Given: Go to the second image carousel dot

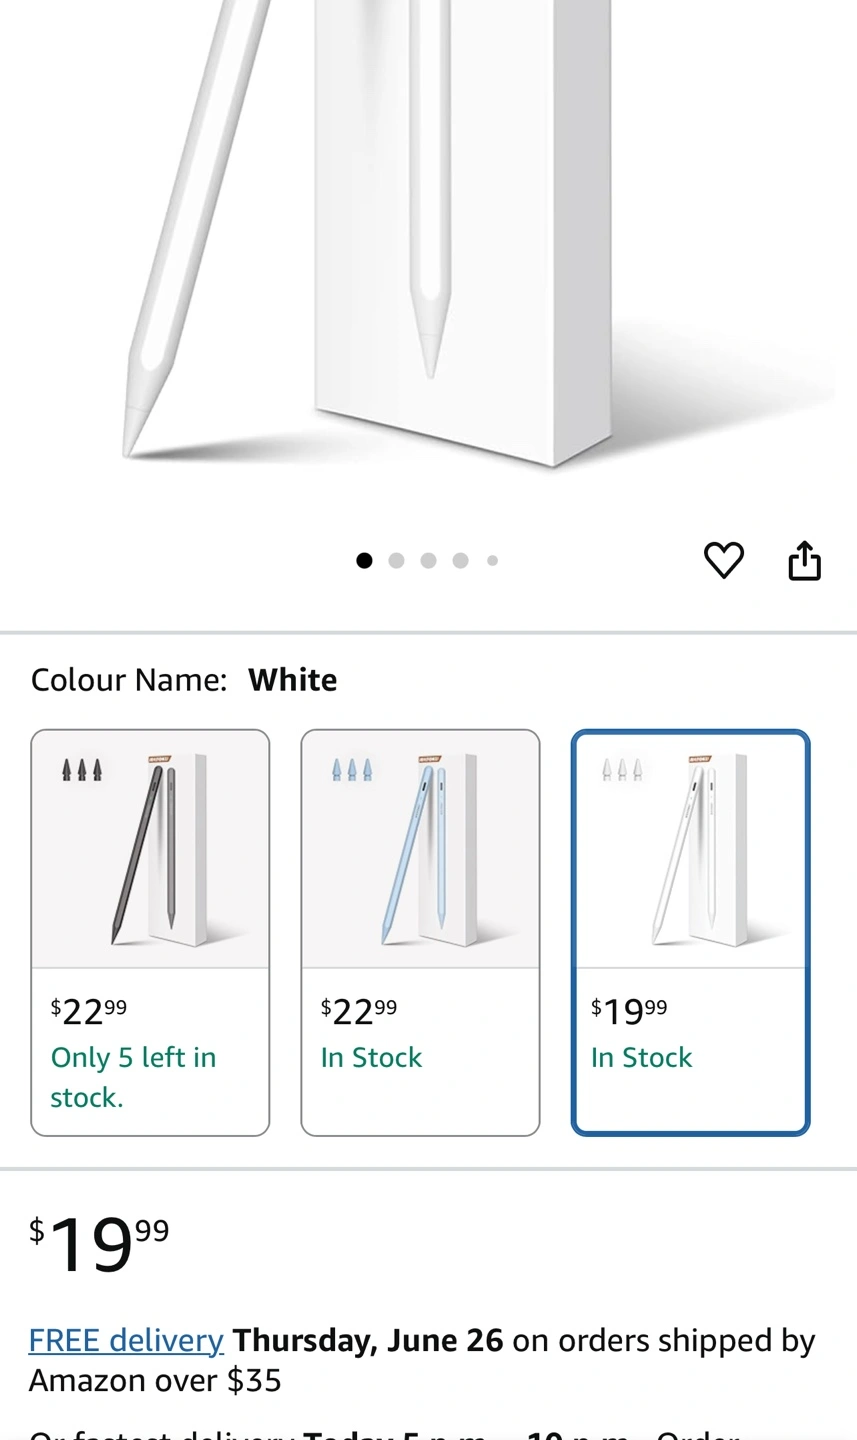Looking at the screenshot, I should [x=396, y=561].
